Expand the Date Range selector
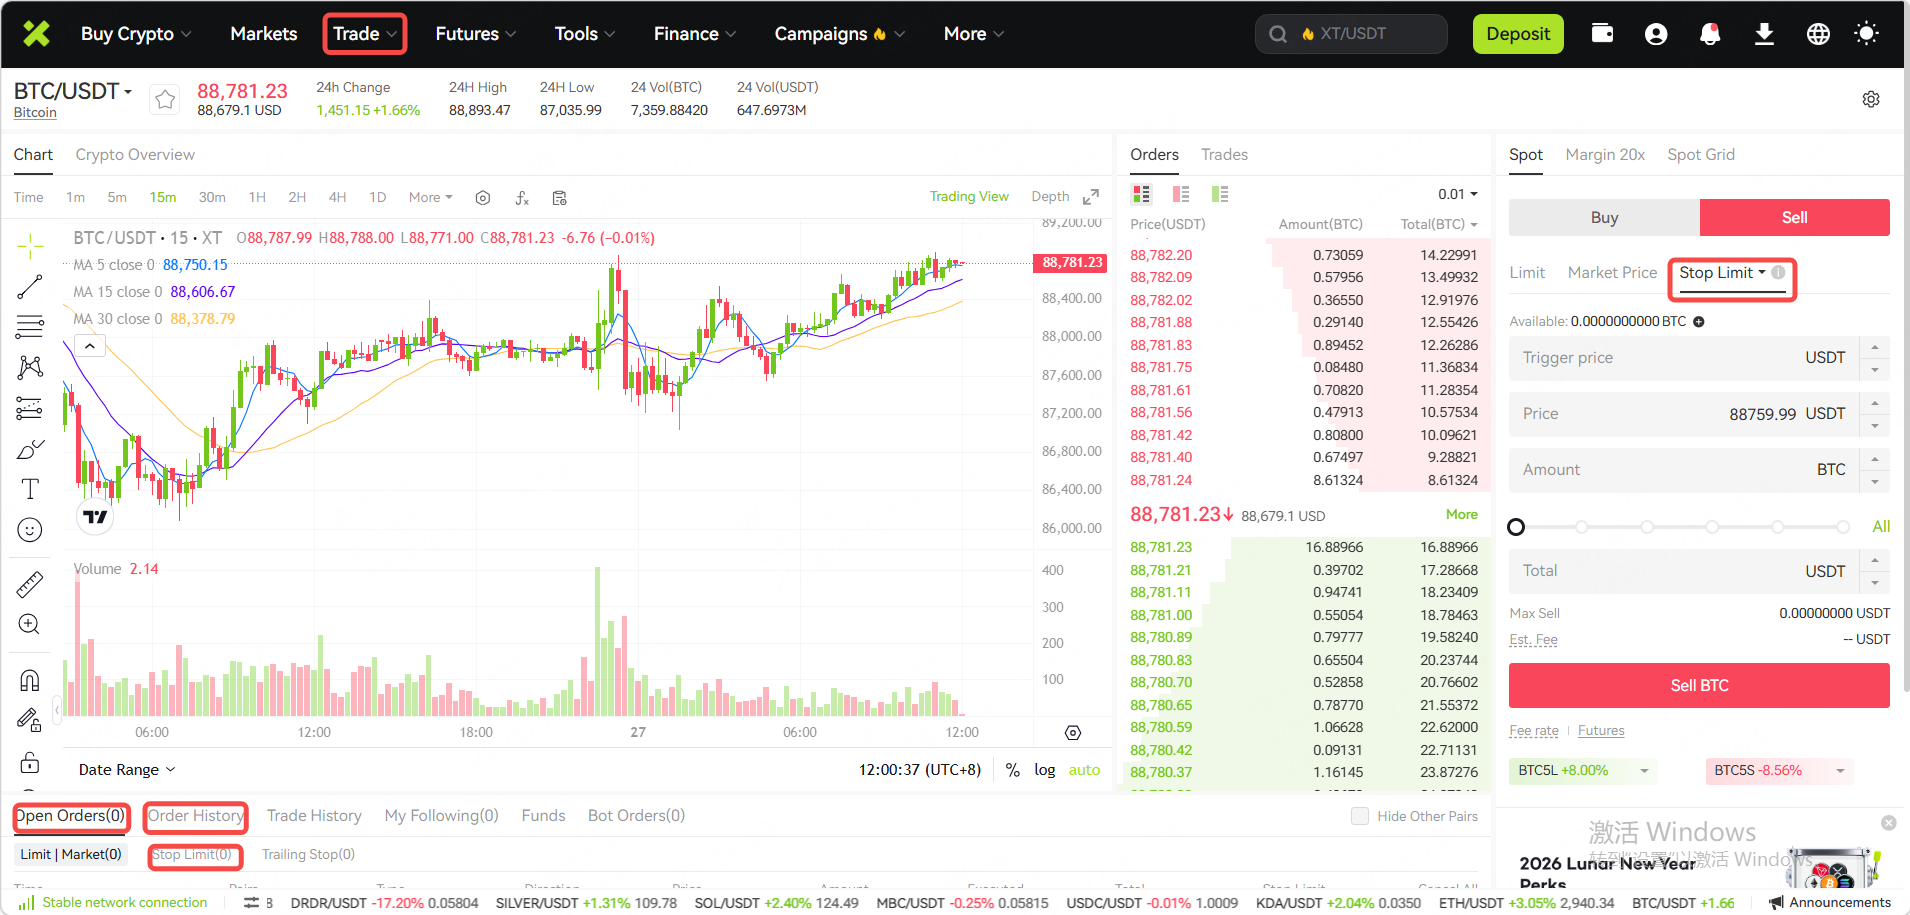 click(127, 770)
